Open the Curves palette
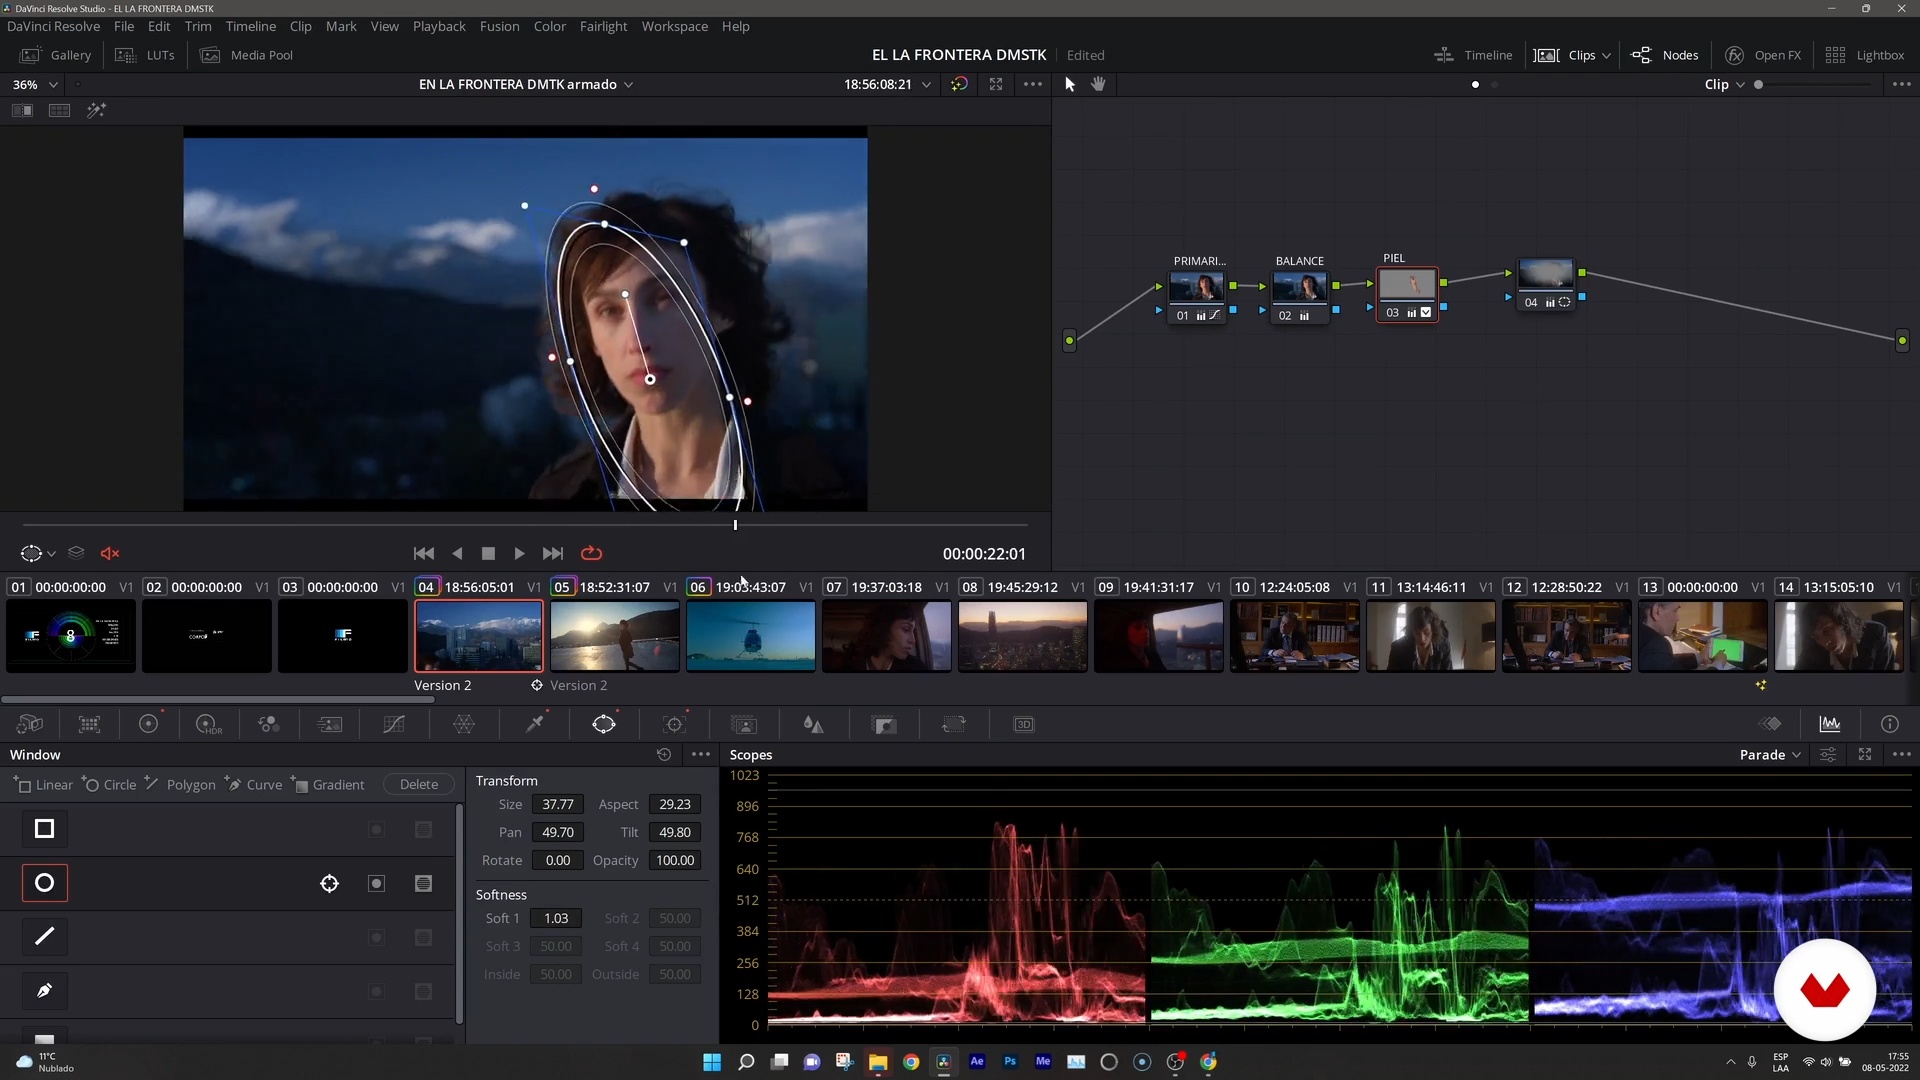This screenshot has width=1920, height=1080. click(394, 724)
